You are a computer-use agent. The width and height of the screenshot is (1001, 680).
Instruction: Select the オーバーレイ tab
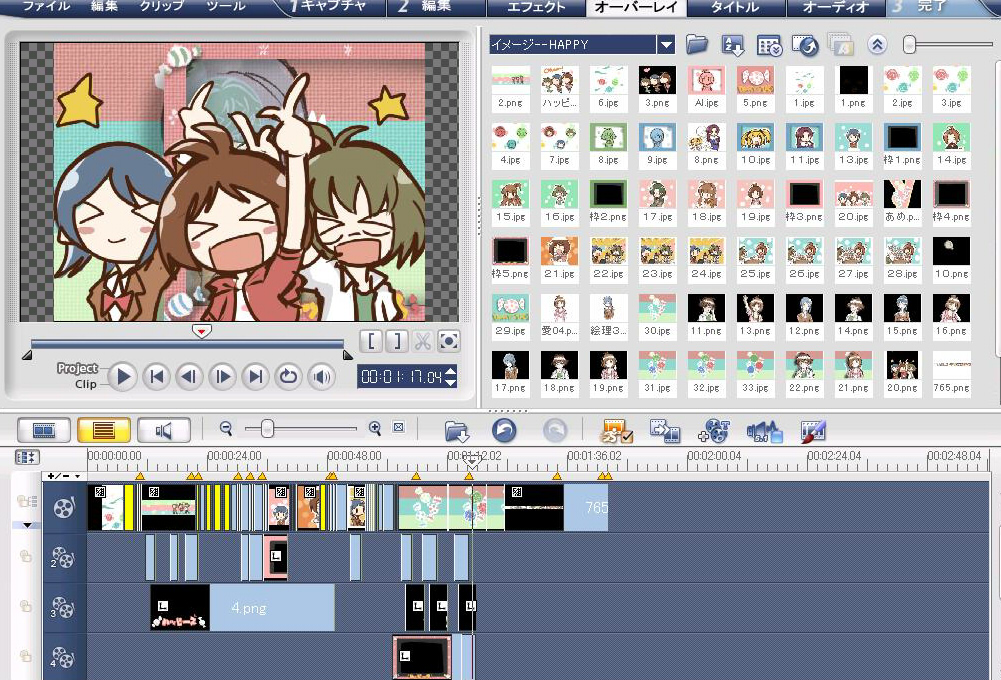pyautogui.click(x=636, y=8)
